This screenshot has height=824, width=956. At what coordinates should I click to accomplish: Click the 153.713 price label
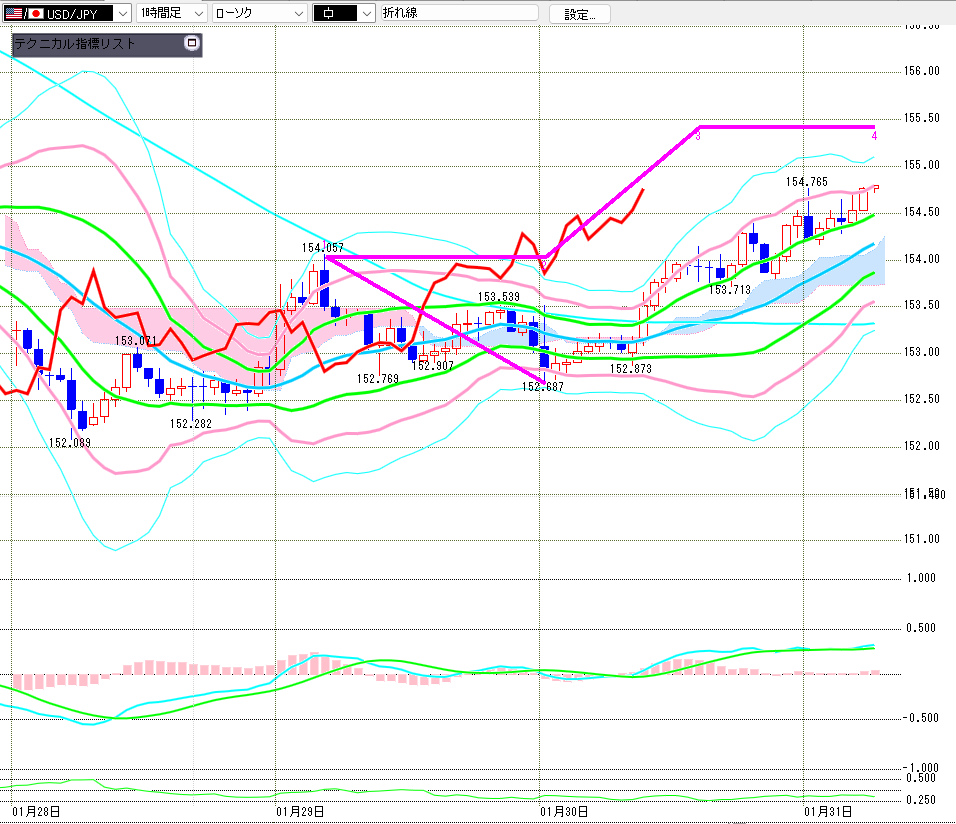[x=729, y=289]
